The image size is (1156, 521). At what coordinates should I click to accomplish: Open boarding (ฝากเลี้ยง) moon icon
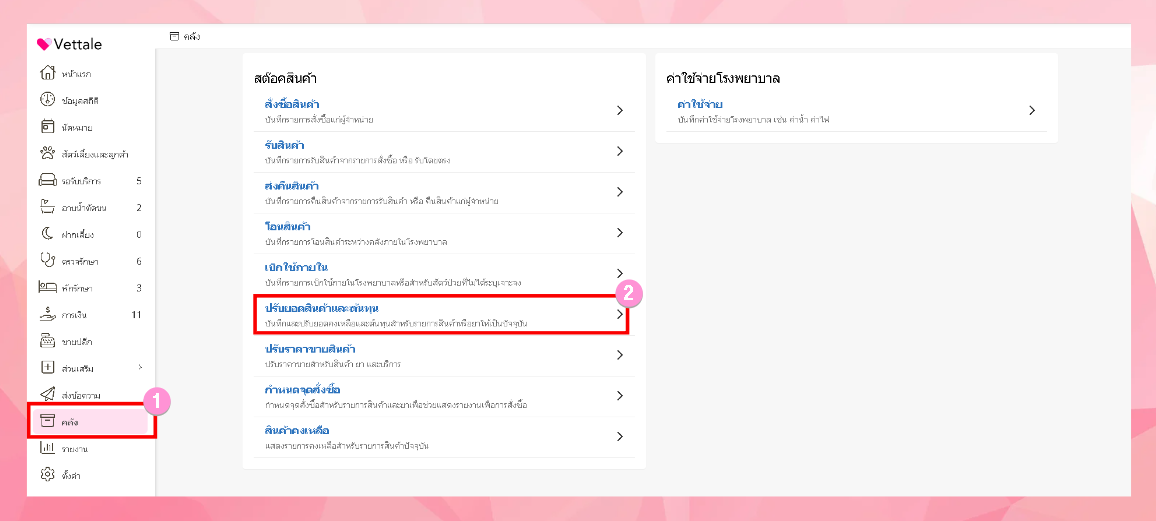point(47,234)
